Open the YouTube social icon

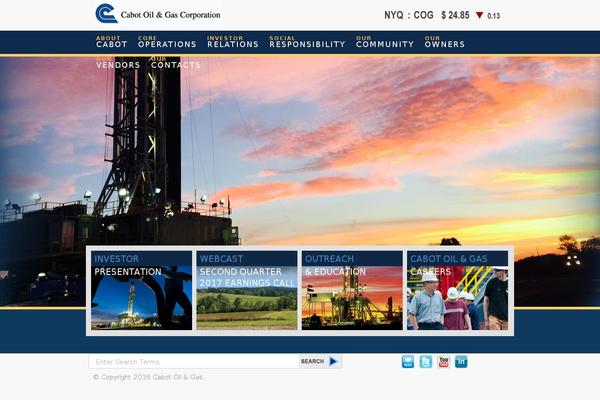(x=443, y=361)
